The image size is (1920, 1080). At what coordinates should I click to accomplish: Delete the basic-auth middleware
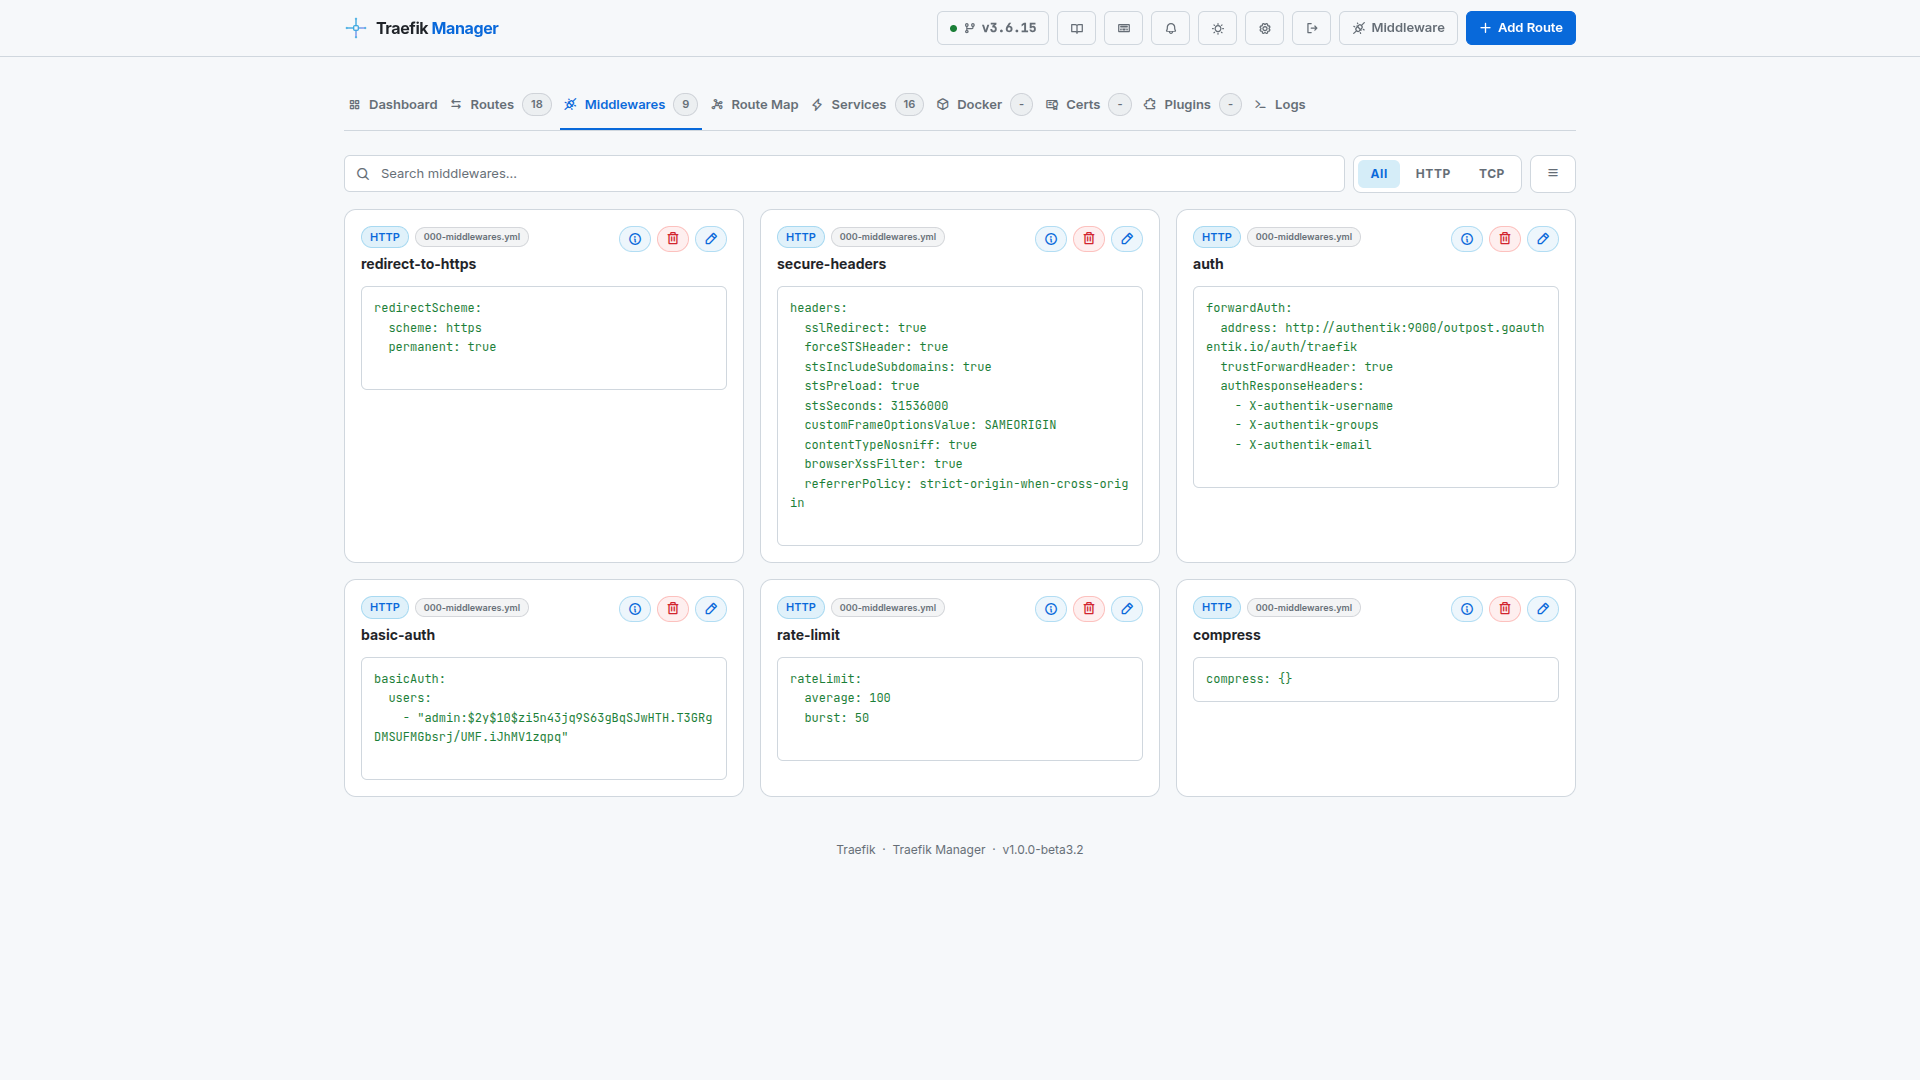673,609
